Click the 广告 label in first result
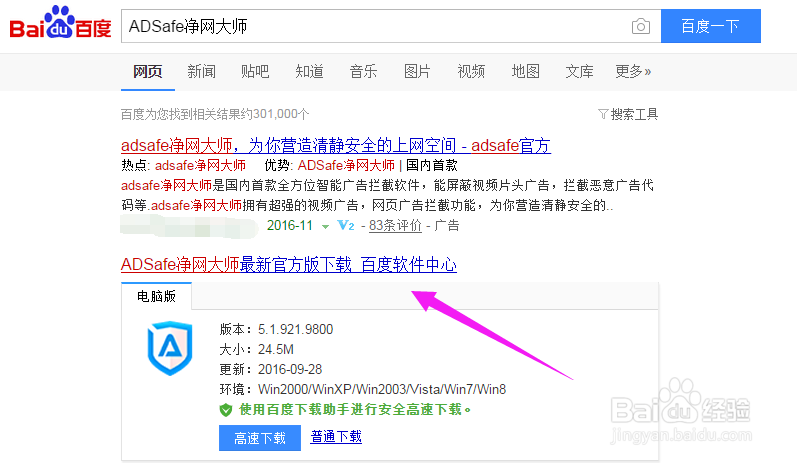 point(447,225)
